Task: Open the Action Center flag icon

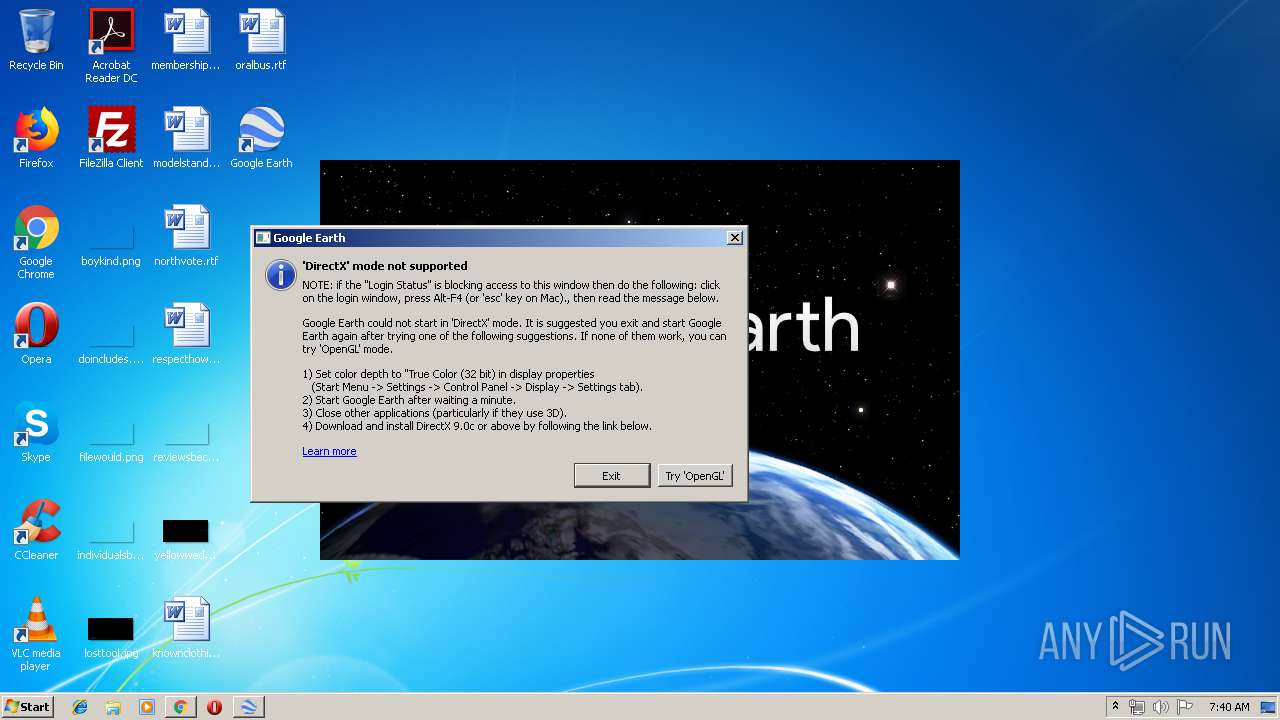Action: pos(1185,707)
